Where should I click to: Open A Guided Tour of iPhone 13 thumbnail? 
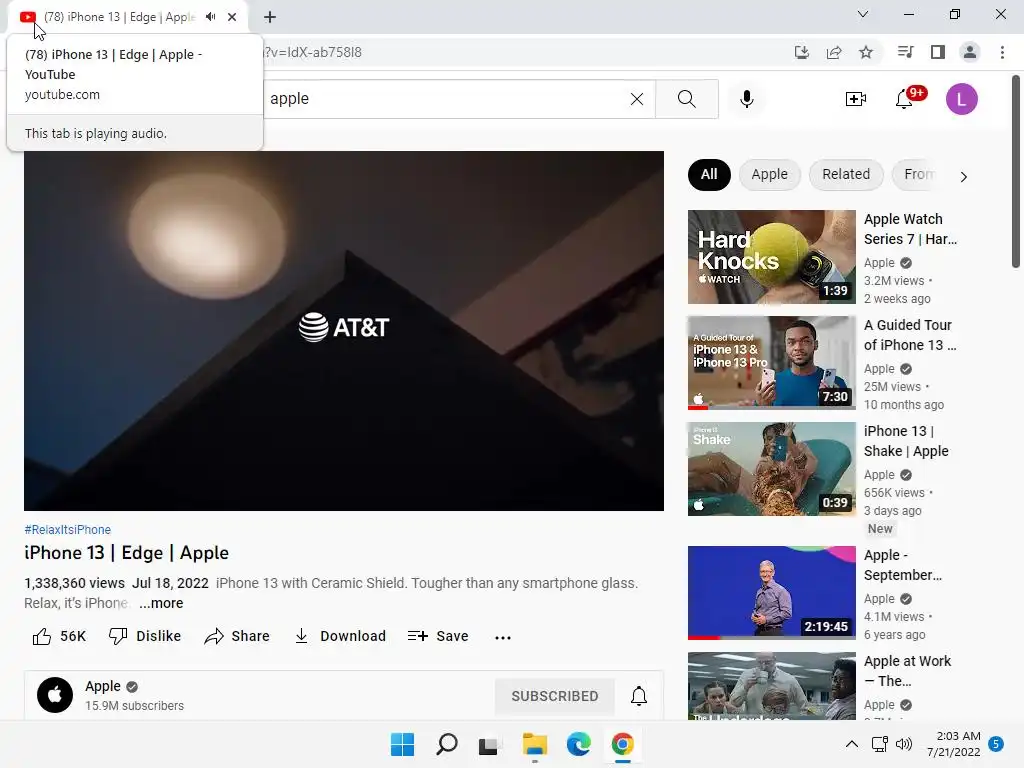(x=771, y=363)
